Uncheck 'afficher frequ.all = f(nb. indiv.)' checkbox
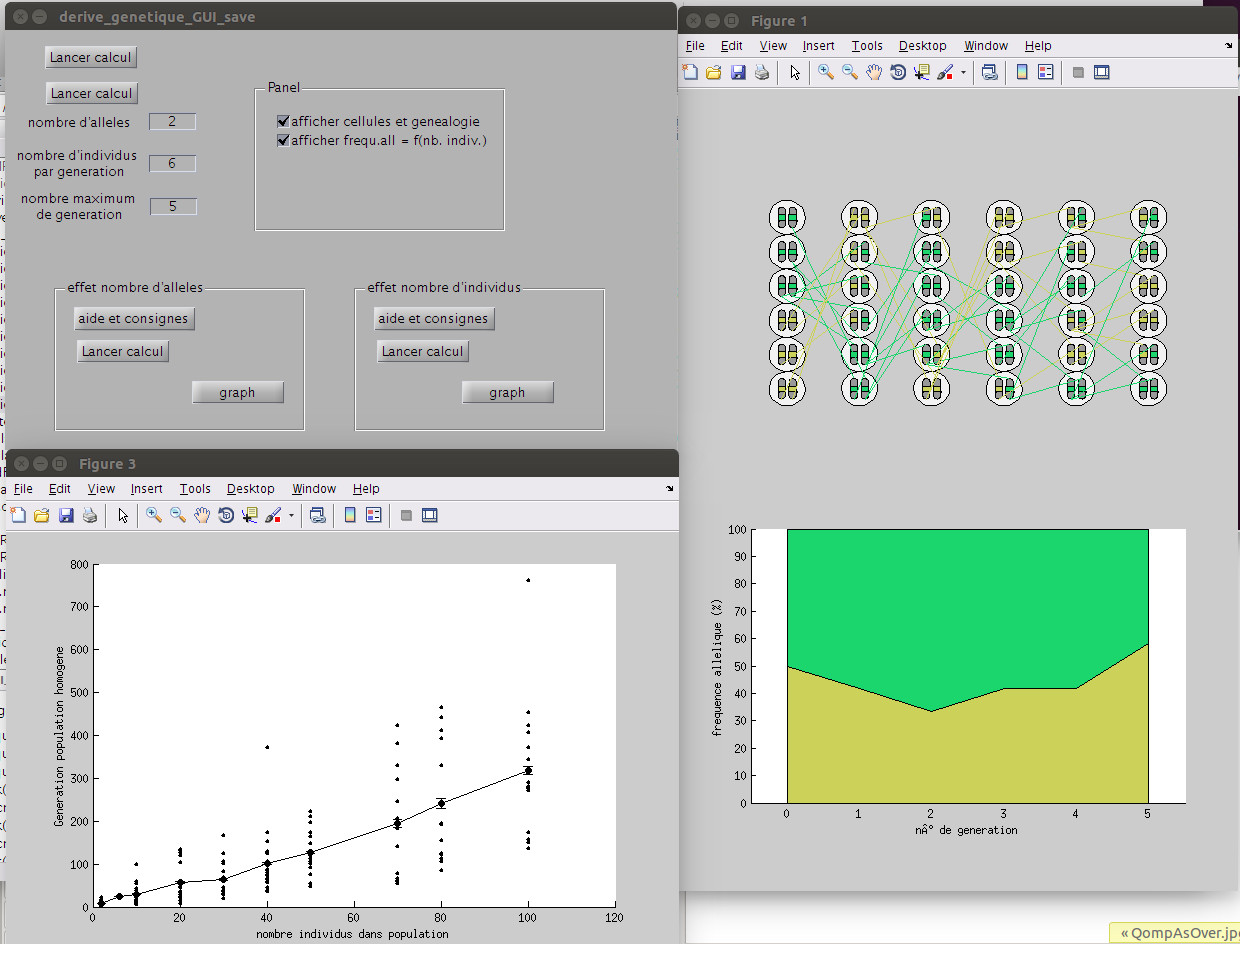The image size is (1240, 960). tap(283, 140)
